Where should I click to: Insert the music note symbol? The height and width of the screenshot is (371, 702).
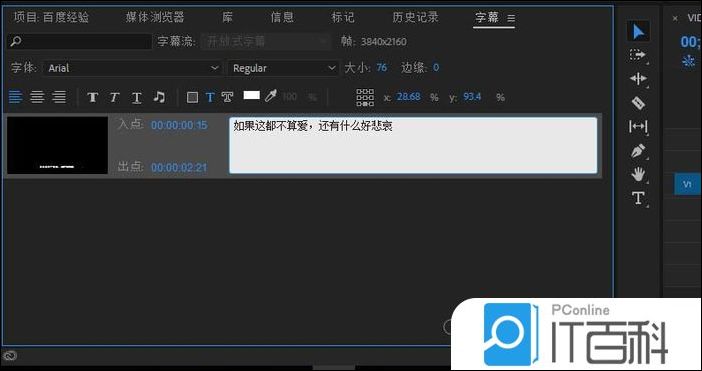coord(159,97)
